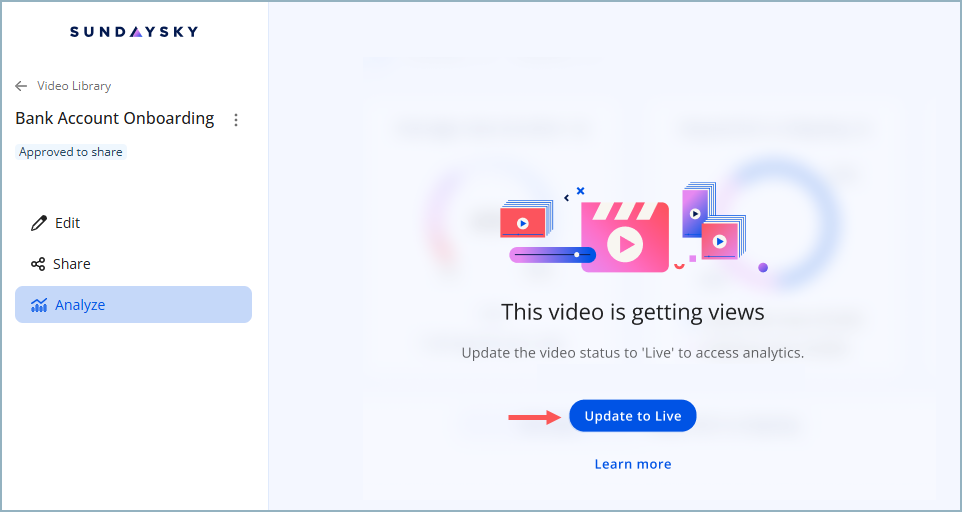Image resolution: width=962 pixels, height=512 pixels.
Task: Click the SundaySky logo
Action: tap(134, 32)
